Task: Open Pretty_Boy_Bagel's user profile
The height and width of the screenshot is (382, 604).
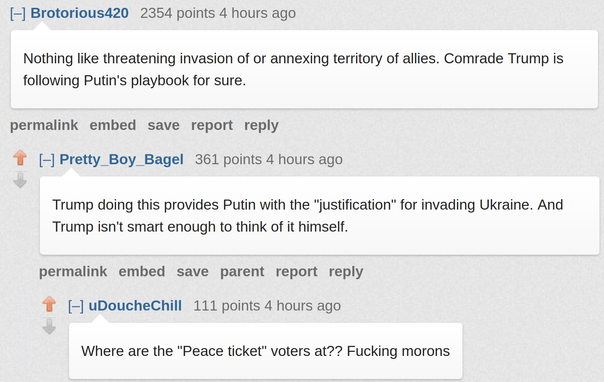Action: click(121, 159)
